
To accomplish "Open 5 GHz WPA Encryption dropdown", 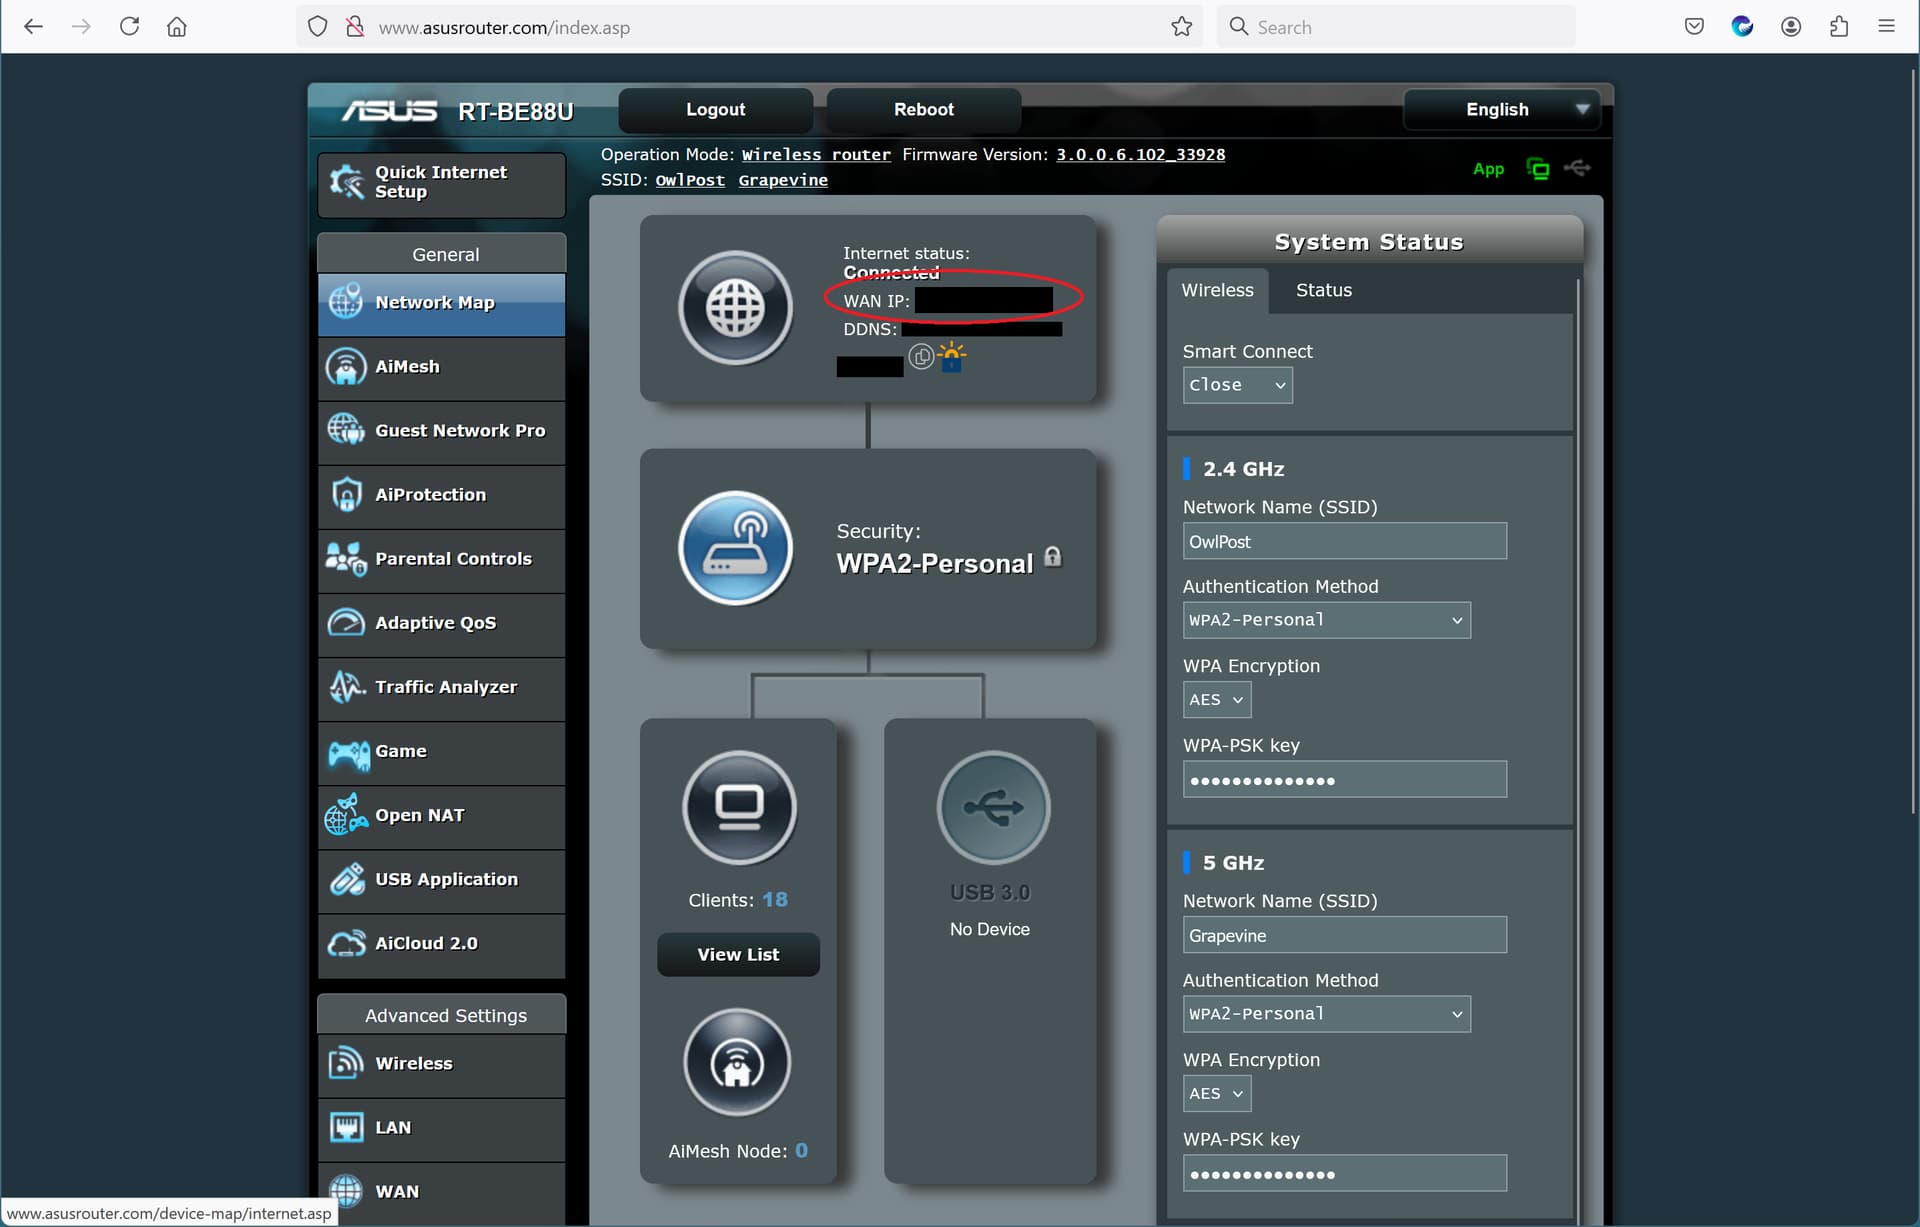I will click(1216, 1094).
